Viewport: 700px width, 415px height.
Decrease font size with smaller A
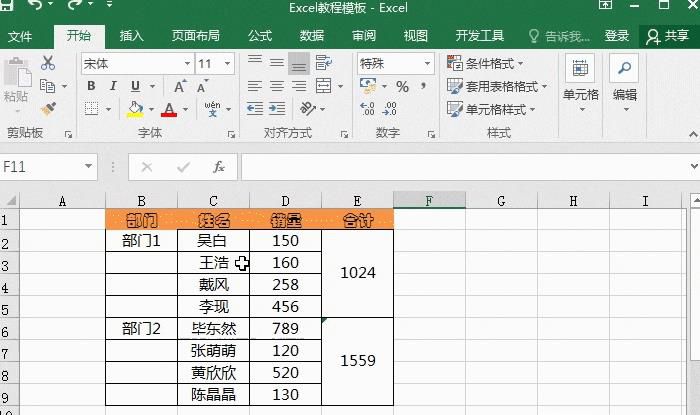(202, 86)
